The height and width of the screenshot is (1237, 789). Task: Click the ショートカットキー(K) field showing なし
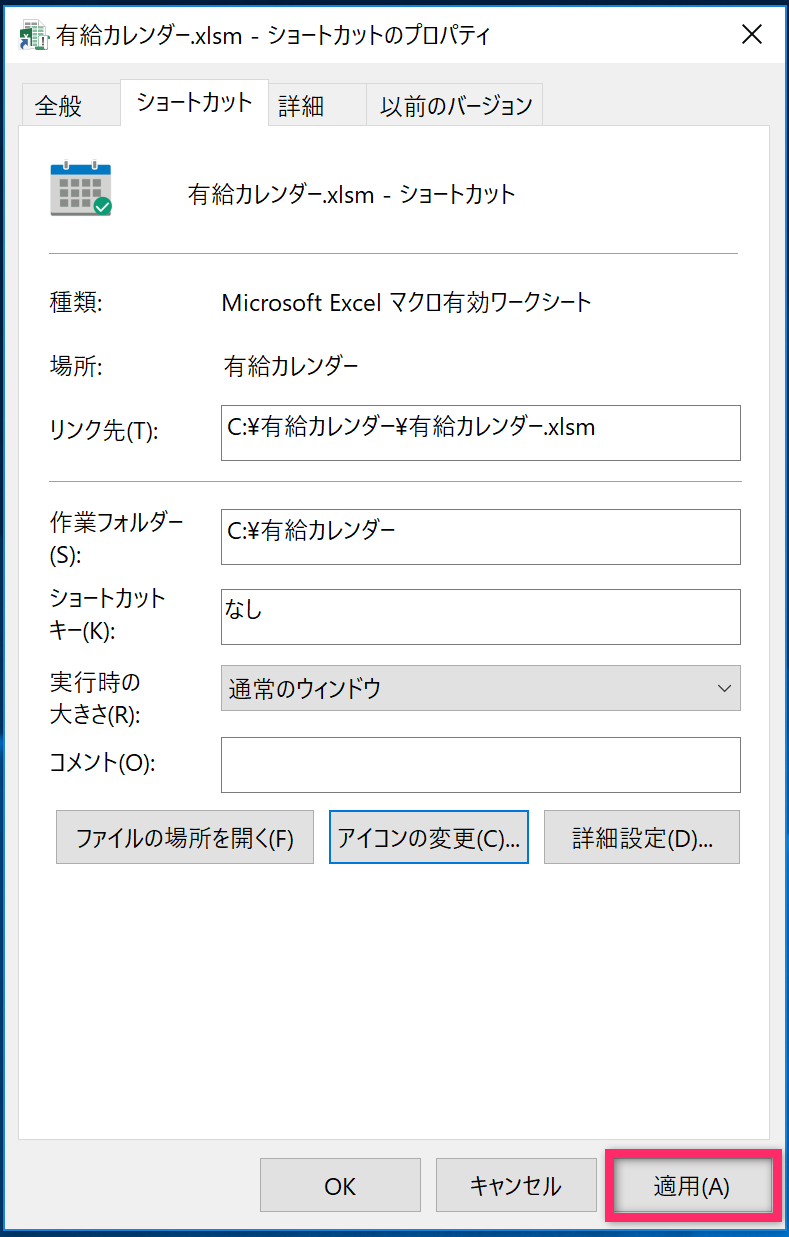coord(481,617)
